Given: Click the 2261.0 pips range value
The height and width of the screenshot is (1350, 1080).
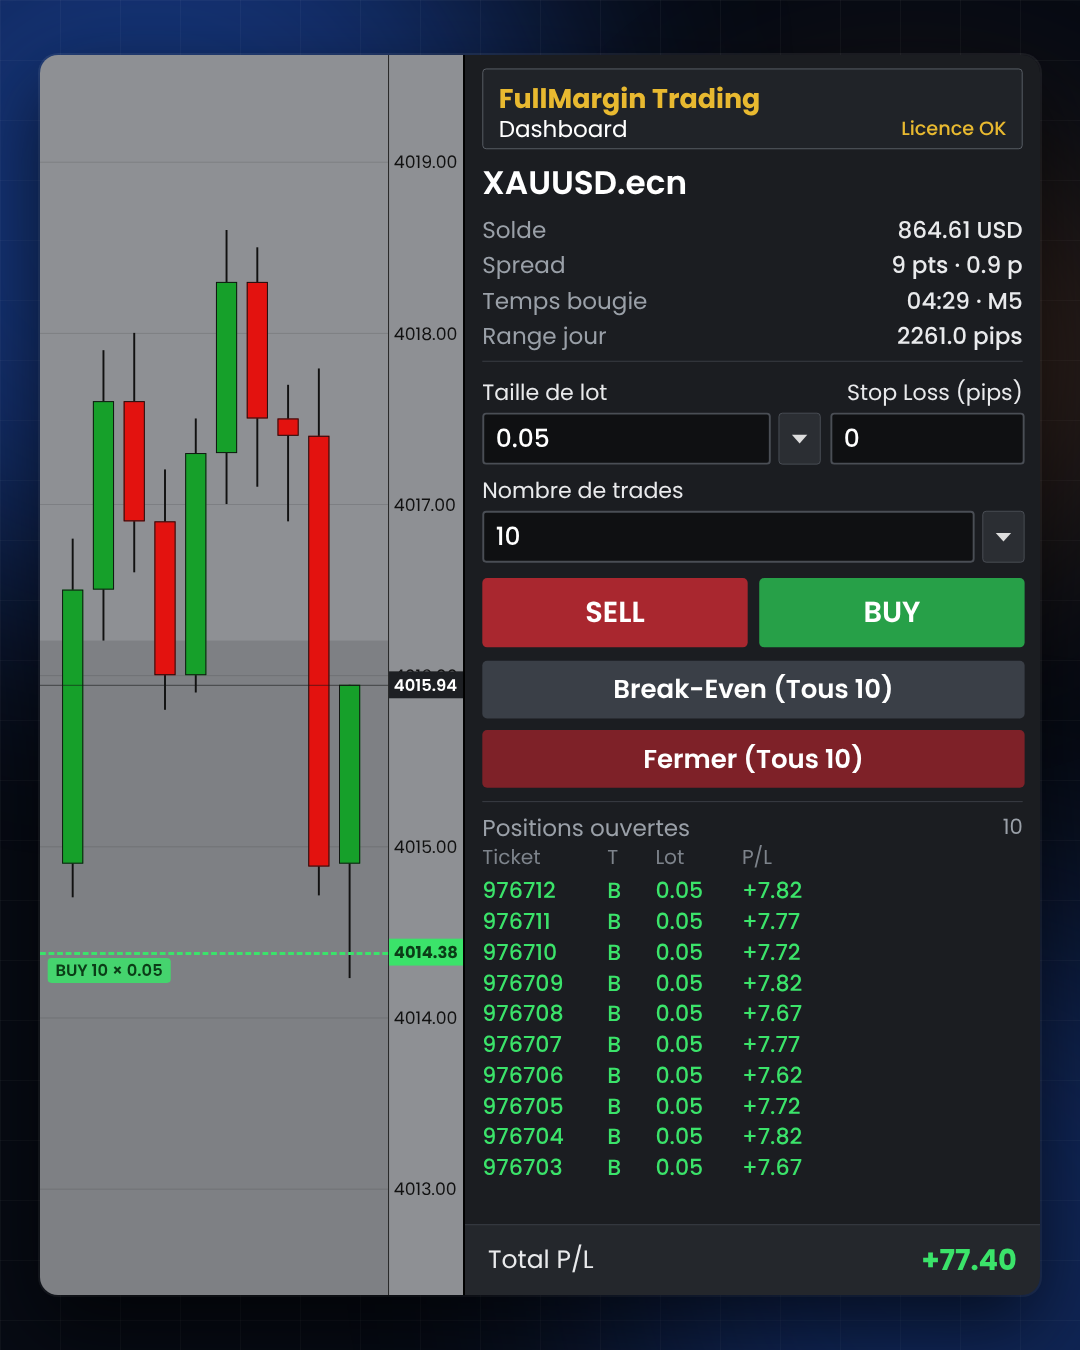Looking at the screenshot, I should click(x=959, y=336).
